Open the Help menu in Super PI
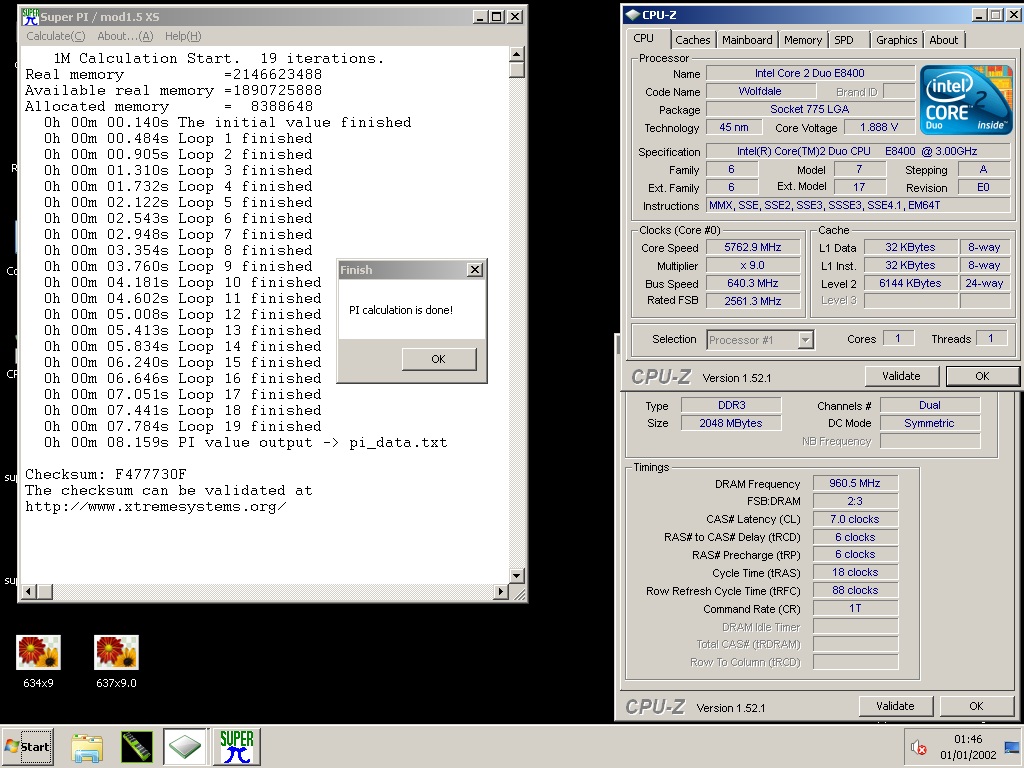This screenshot has width=1024, height=768. 183,36
